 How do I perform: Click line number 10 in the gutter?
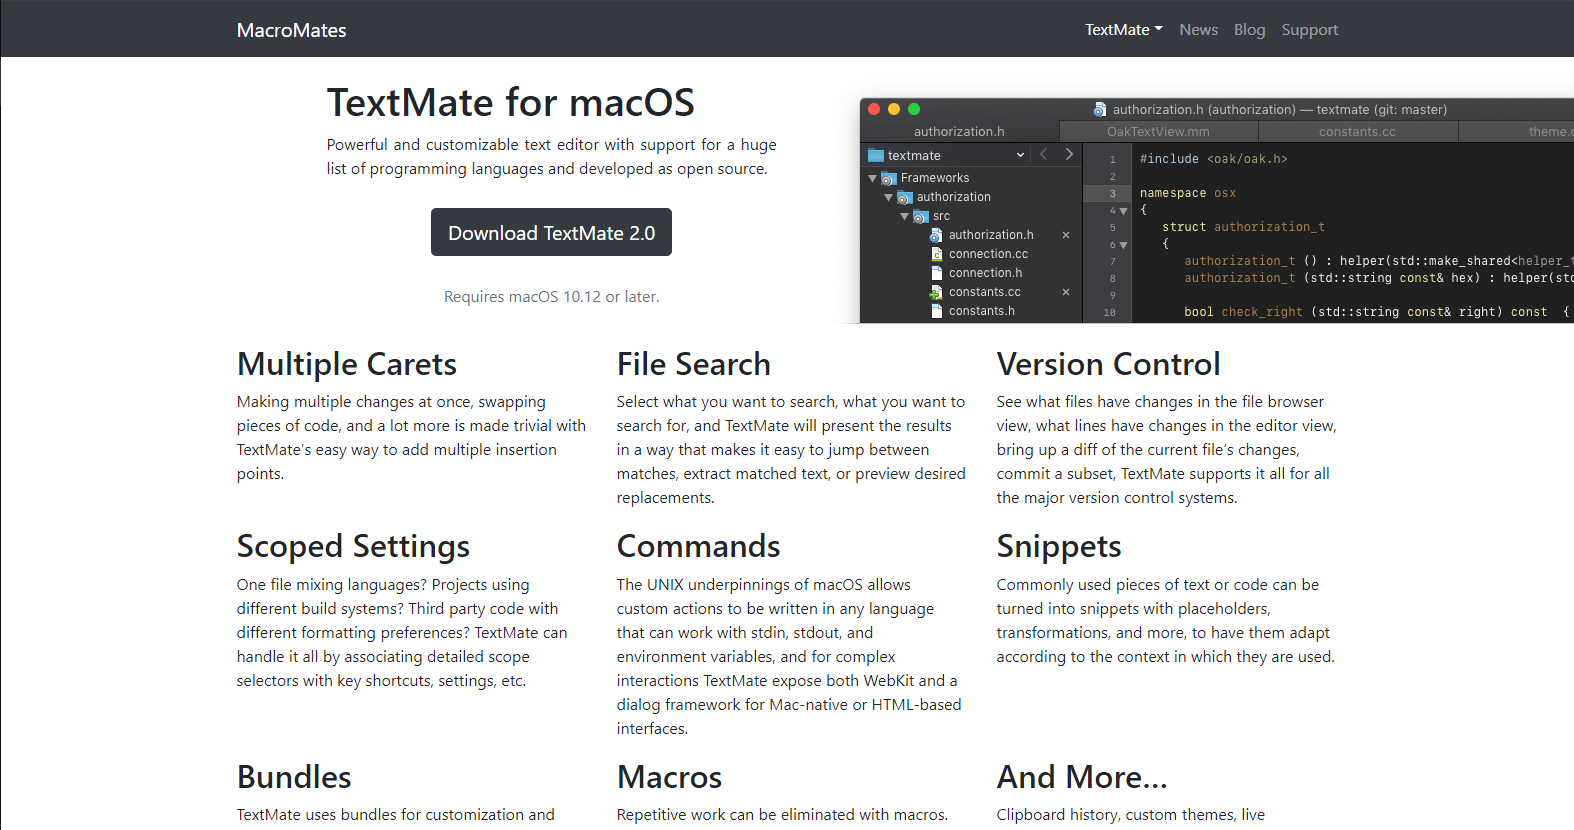coord(1110,313)
